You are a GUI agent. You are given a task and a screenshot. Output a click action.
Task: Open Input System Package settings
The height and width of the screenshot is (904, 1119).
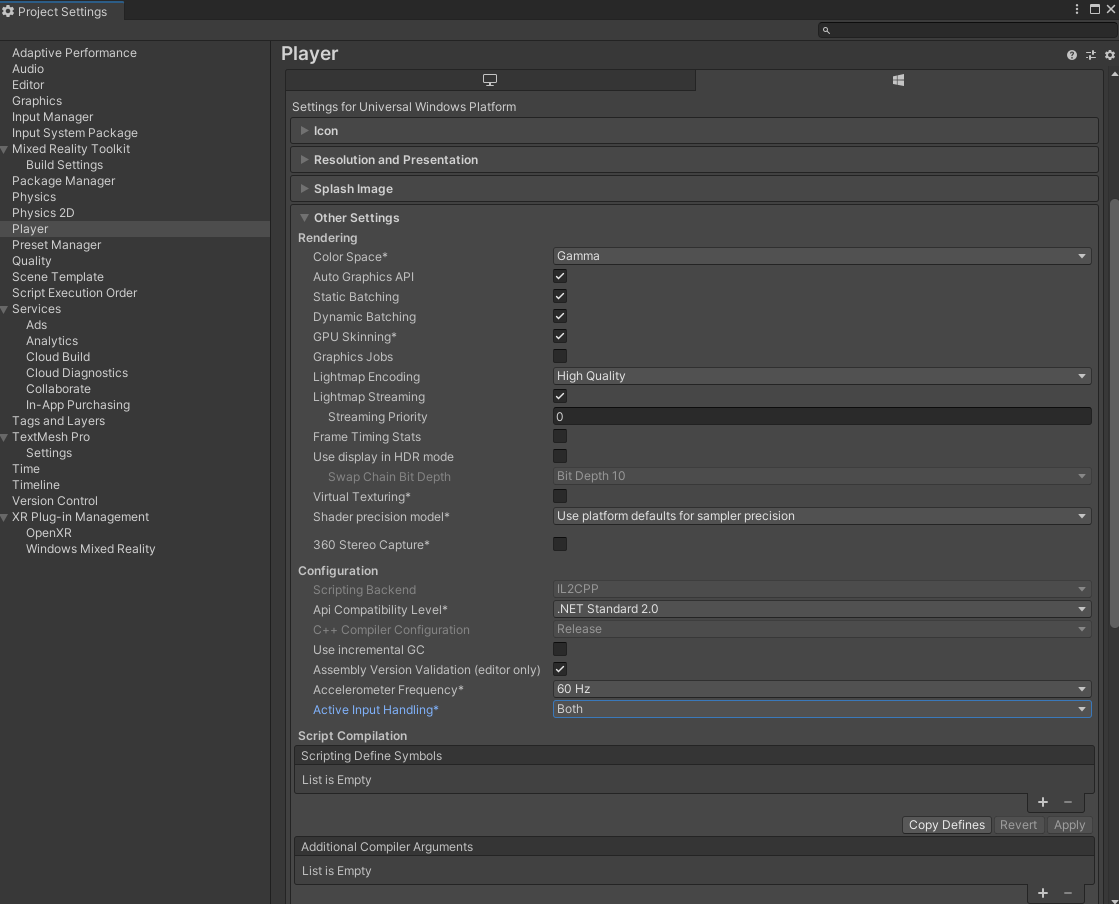(x=75, y=133)
